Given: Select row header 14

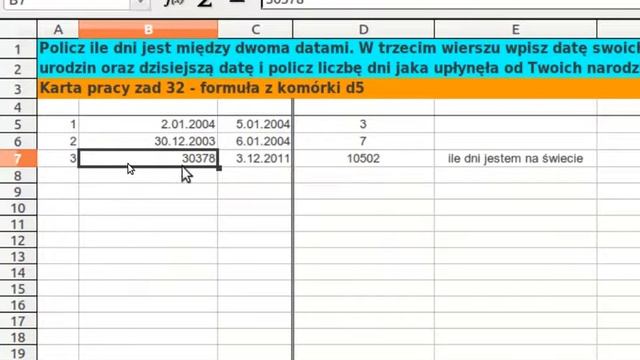Looking at the screenshot, I should tap(18, 273).
